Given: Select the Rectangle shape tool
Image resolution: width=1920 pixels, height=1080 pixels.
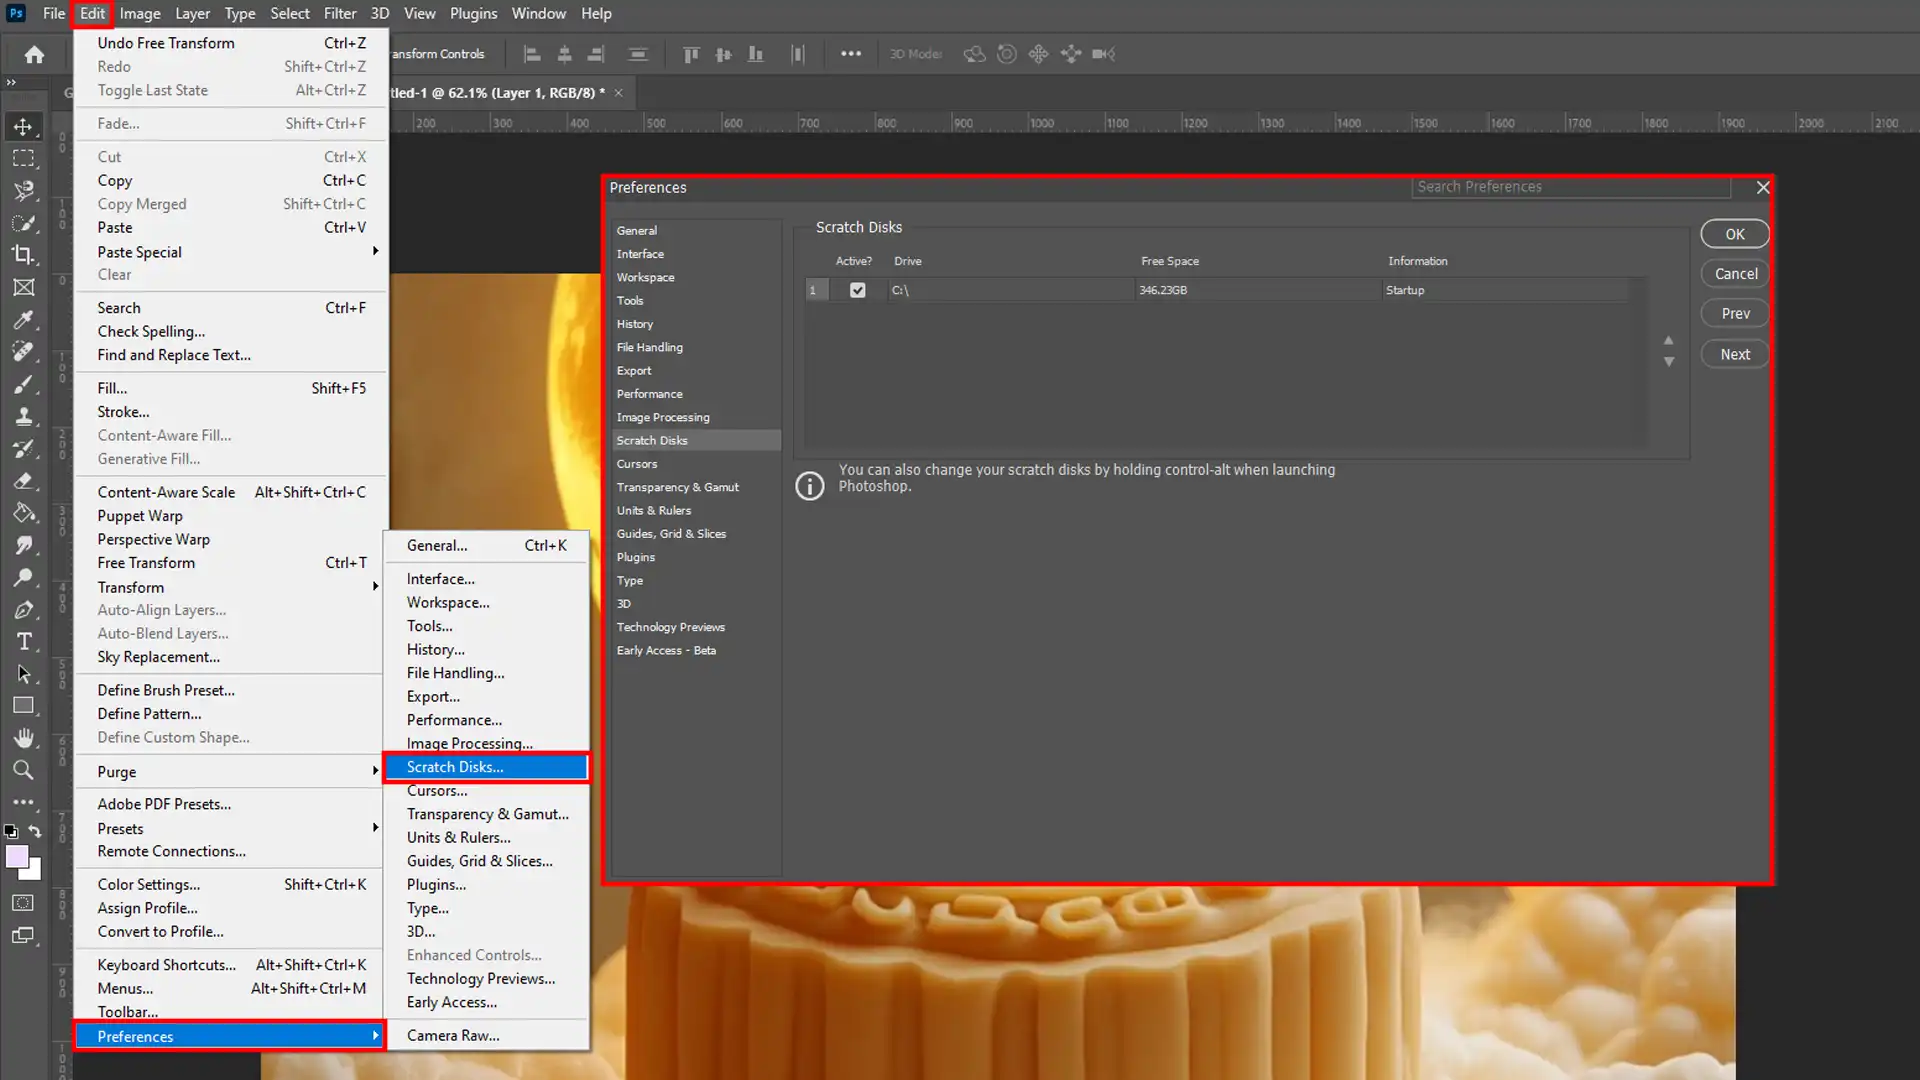Looking at the screenshot, I should (x=23, y=706).
